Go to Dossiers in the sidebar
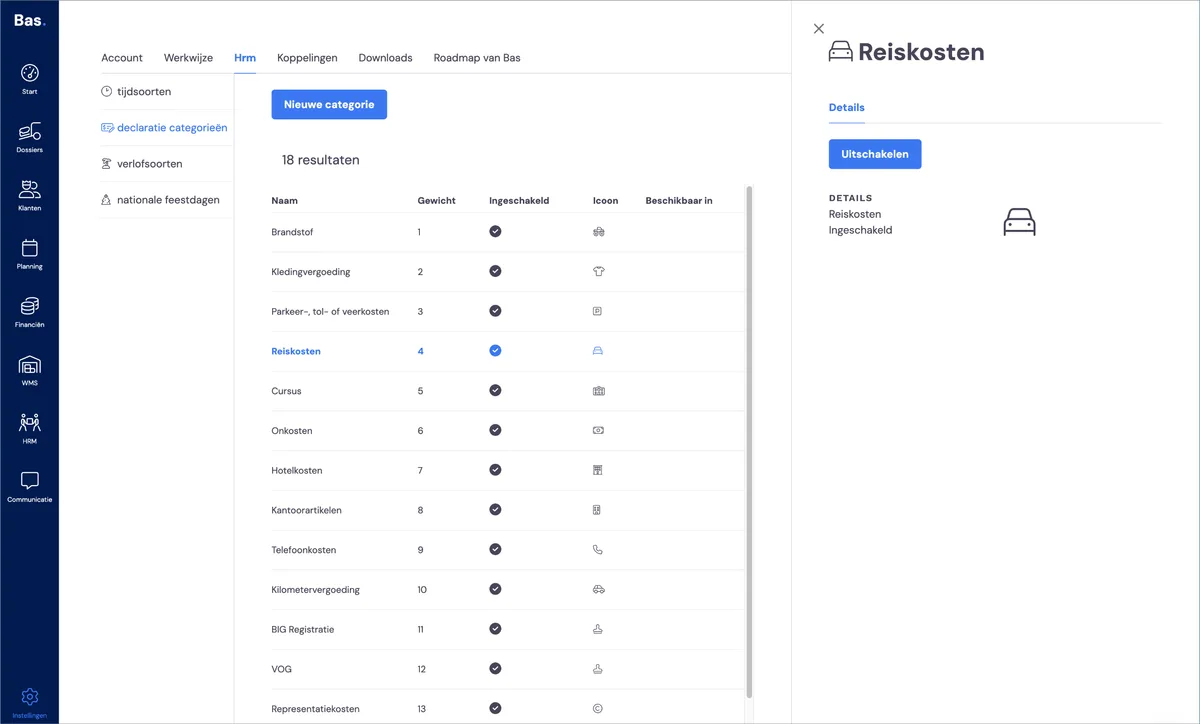 29,137
